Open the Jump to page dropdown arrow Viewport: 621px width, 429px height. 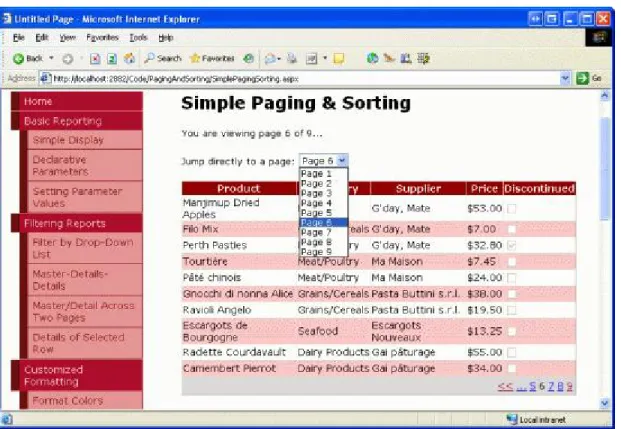(x=342, y=160)
